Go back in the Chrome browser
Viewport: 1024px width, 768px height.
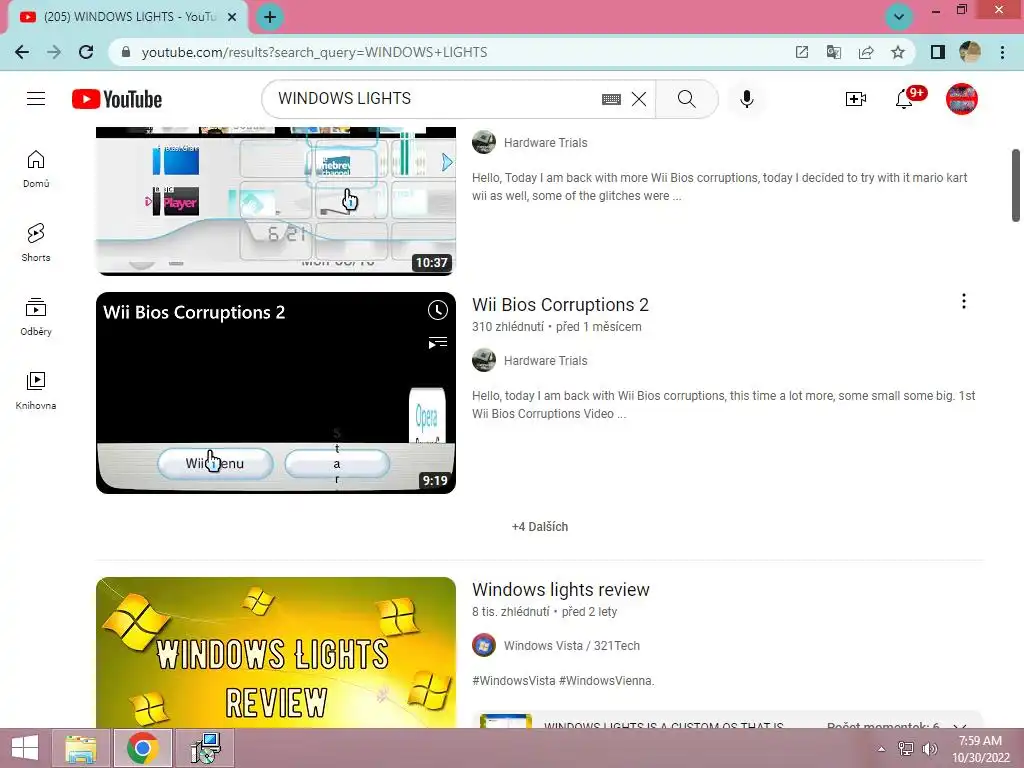(22, 52)
